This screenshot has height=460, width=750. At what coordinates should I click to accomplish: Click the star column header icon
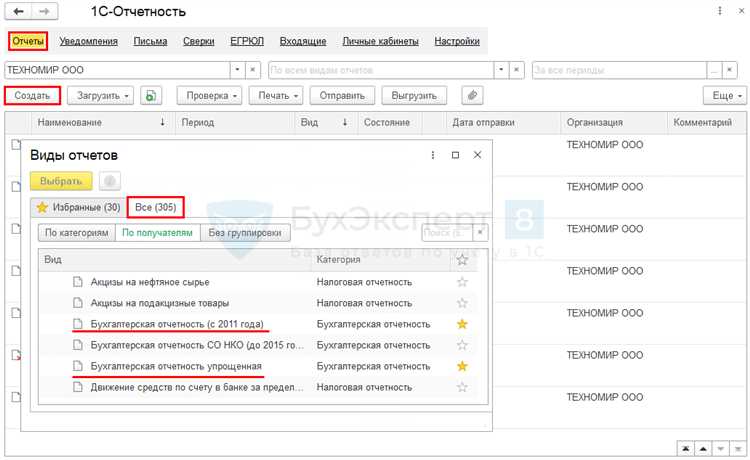462,260
